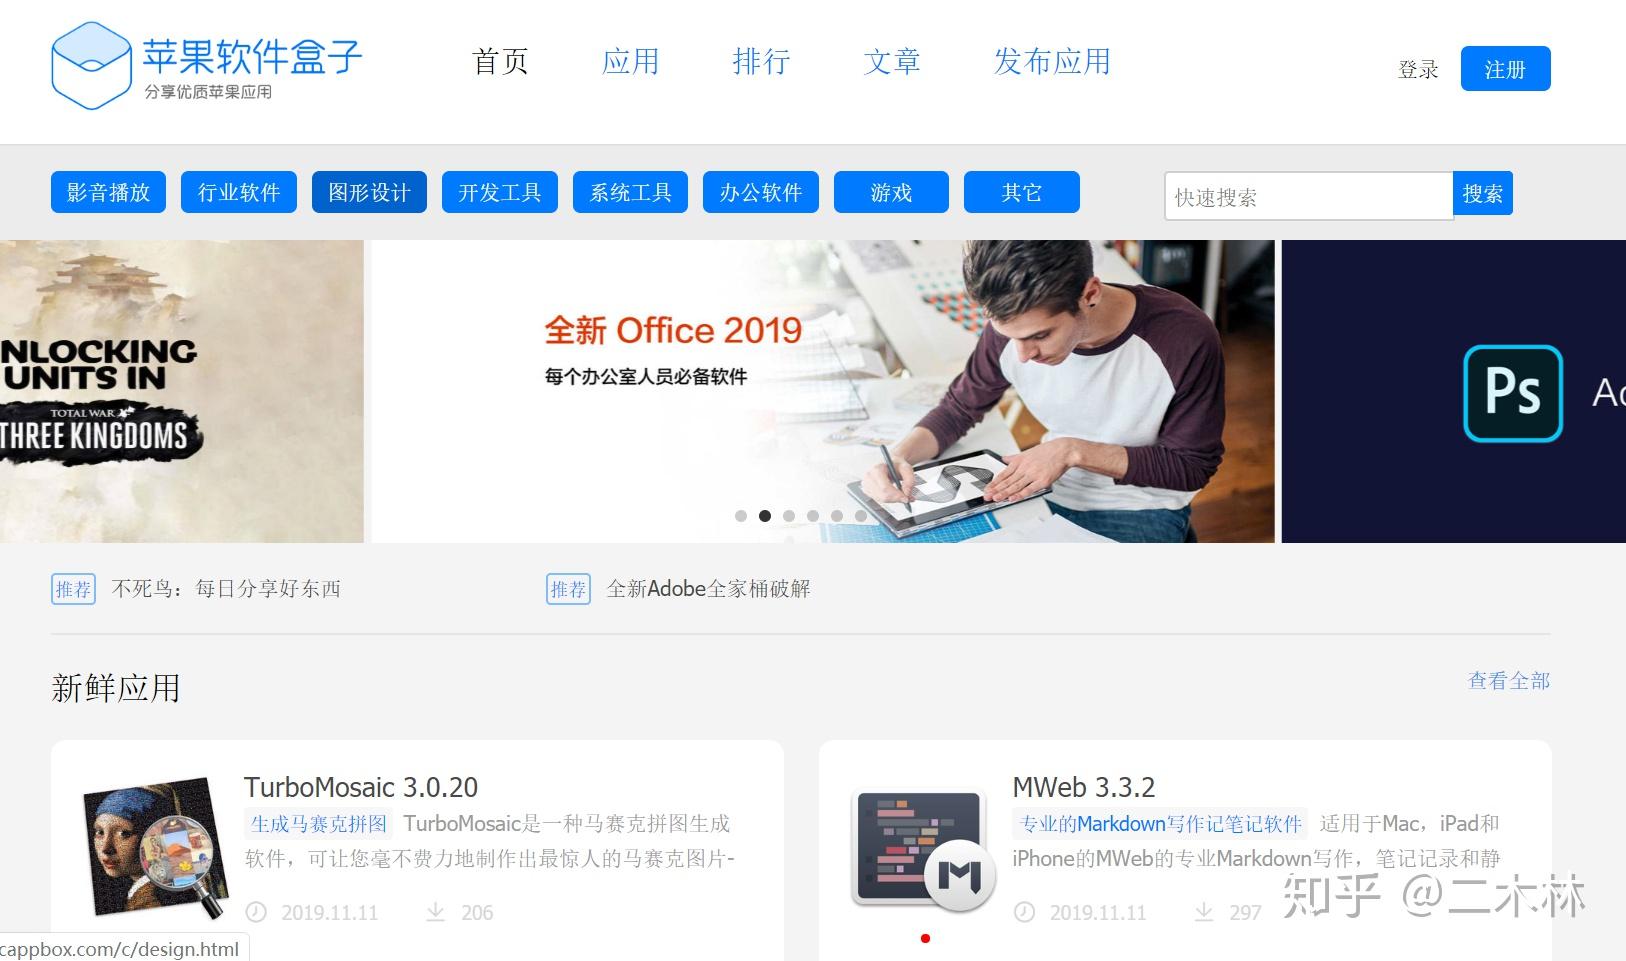Show the fourth carousel slide dot
Screen dimensions: 1626x961
(813, 516)
